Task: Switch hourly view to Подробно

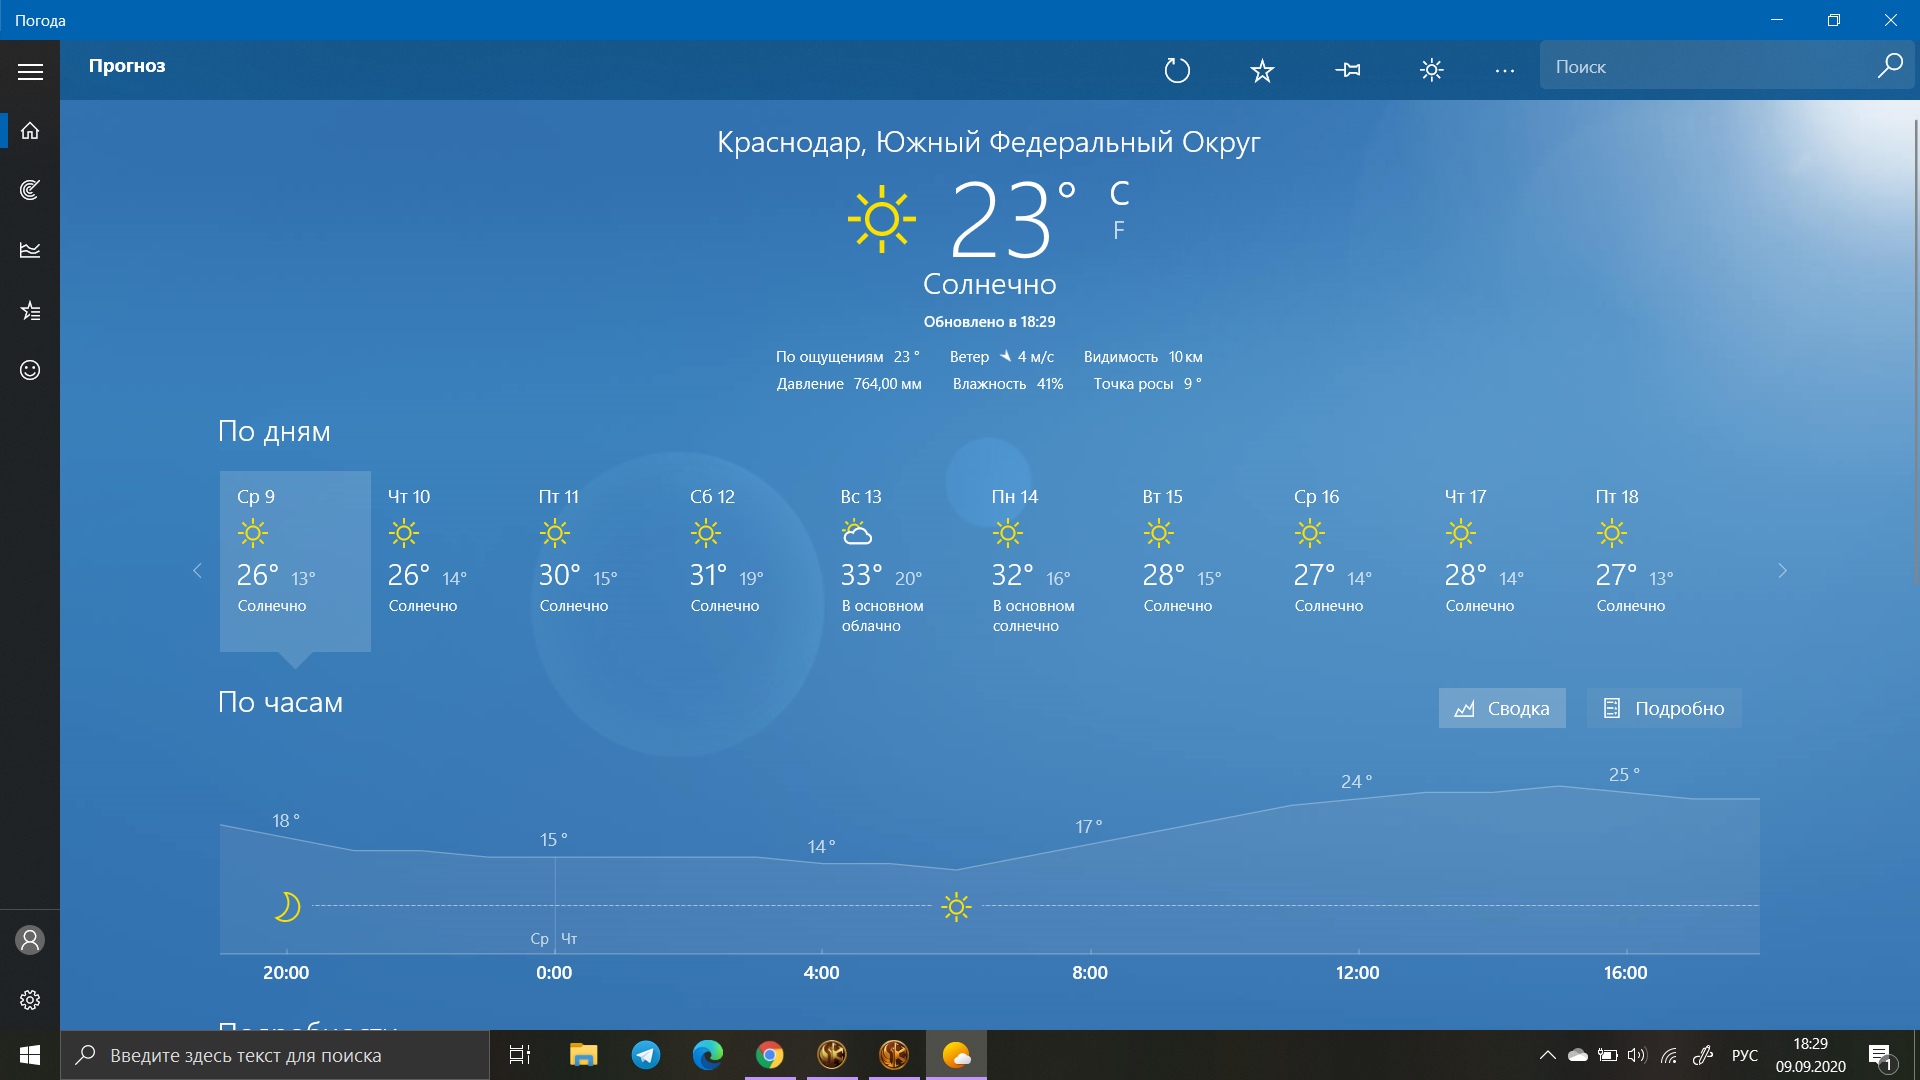Action: point(1664,708)
